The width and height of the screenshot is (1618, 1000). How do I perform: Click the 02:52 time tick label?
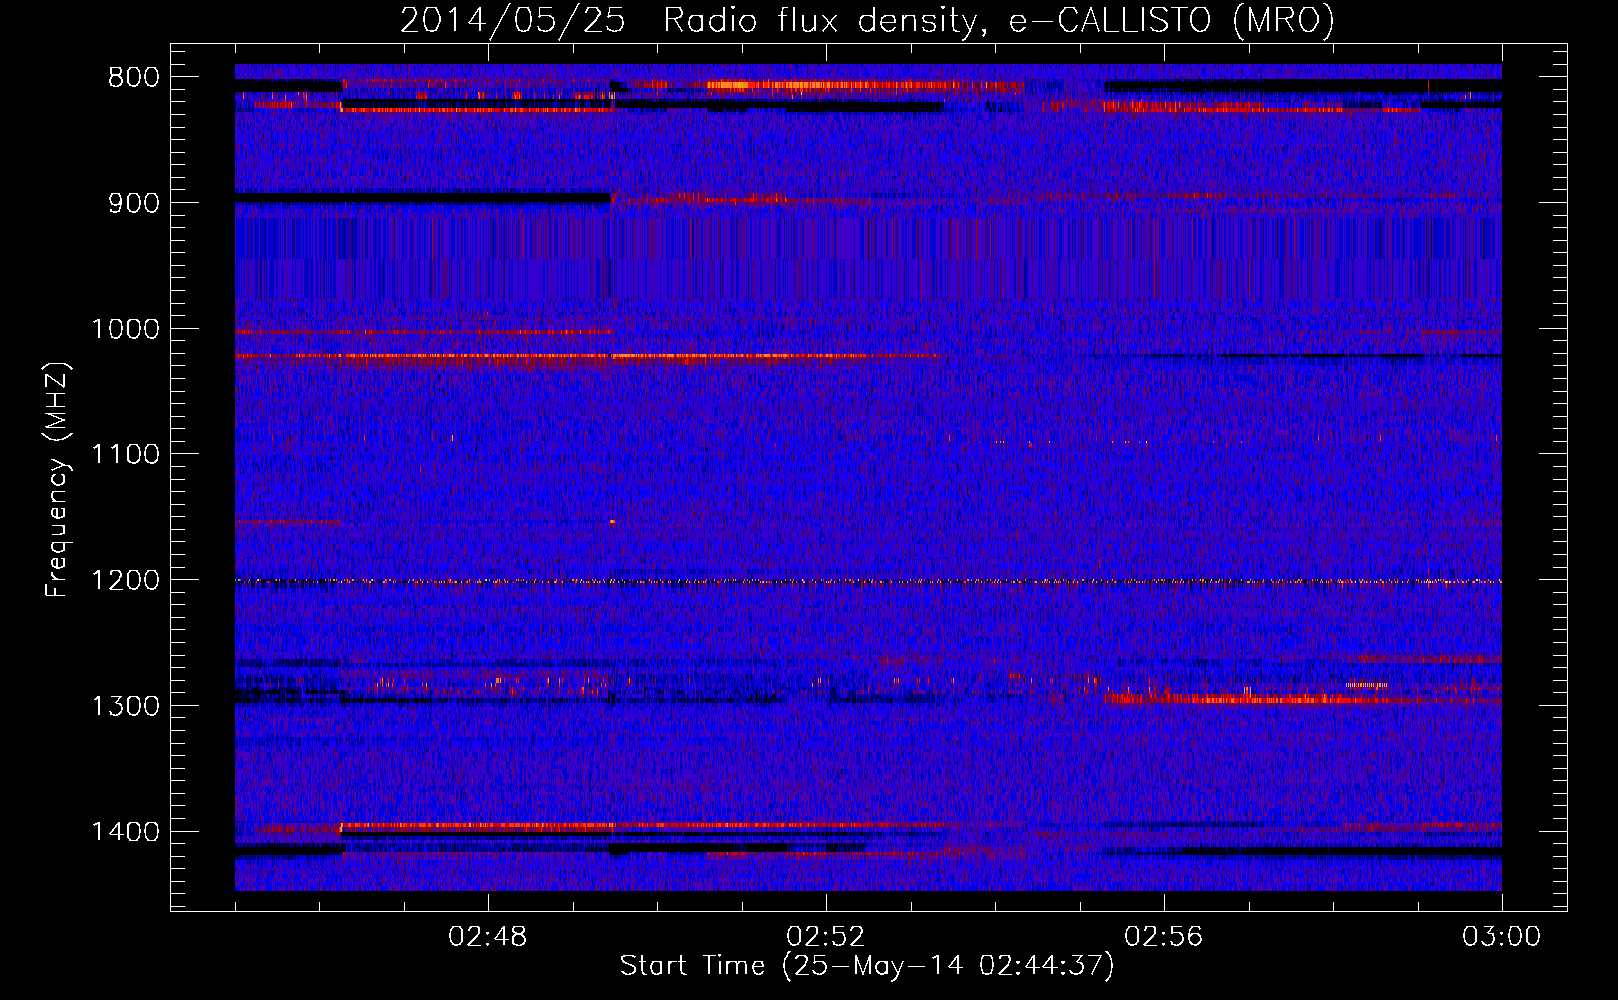click(x=826, y=937)
